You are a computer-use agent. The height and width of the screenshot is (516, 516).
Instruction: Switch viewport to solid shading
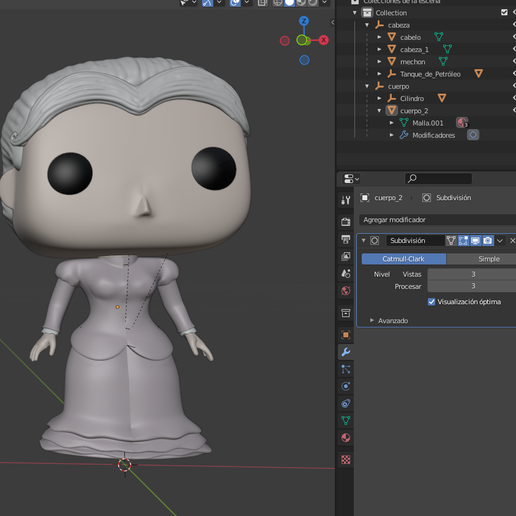289,3
